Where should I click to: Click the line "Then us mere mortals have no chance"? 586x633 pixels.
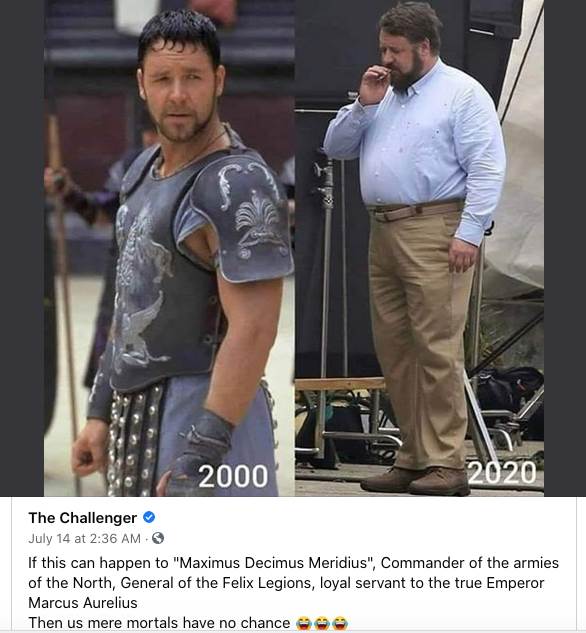[x=159, y=623]
